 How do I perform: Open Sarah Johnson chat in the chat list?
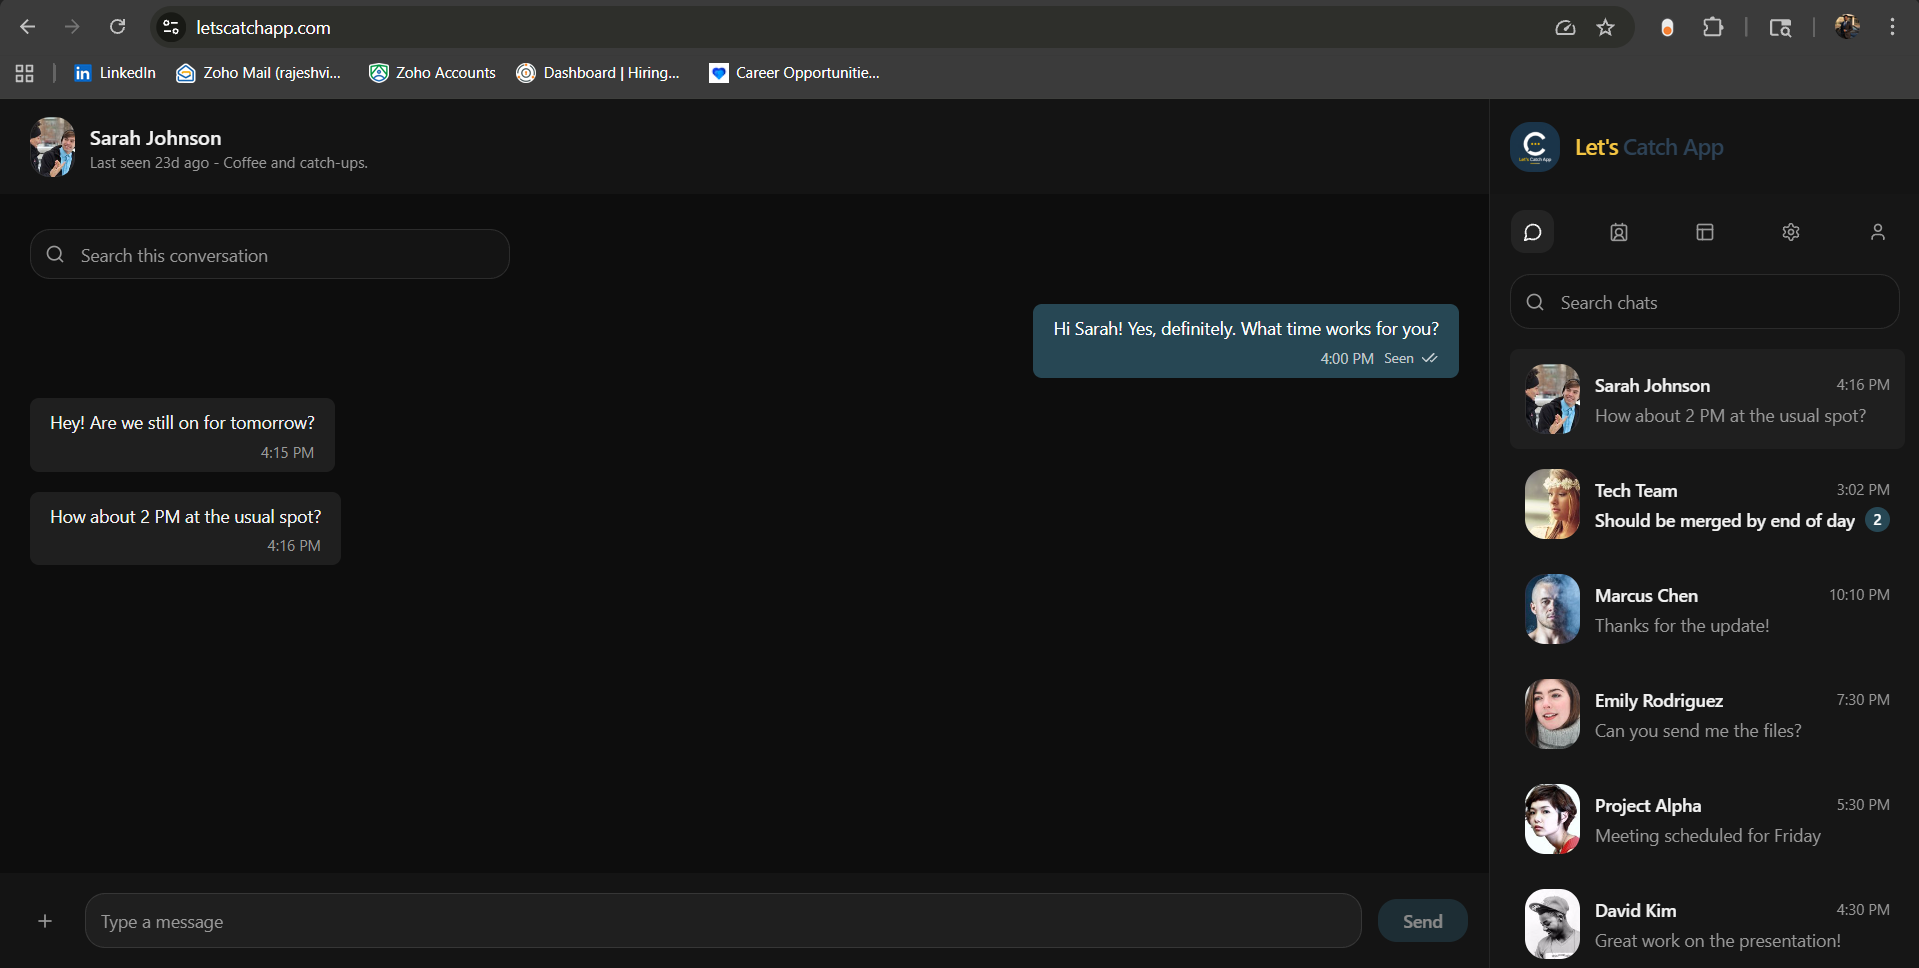click(x=1707, y=399)
